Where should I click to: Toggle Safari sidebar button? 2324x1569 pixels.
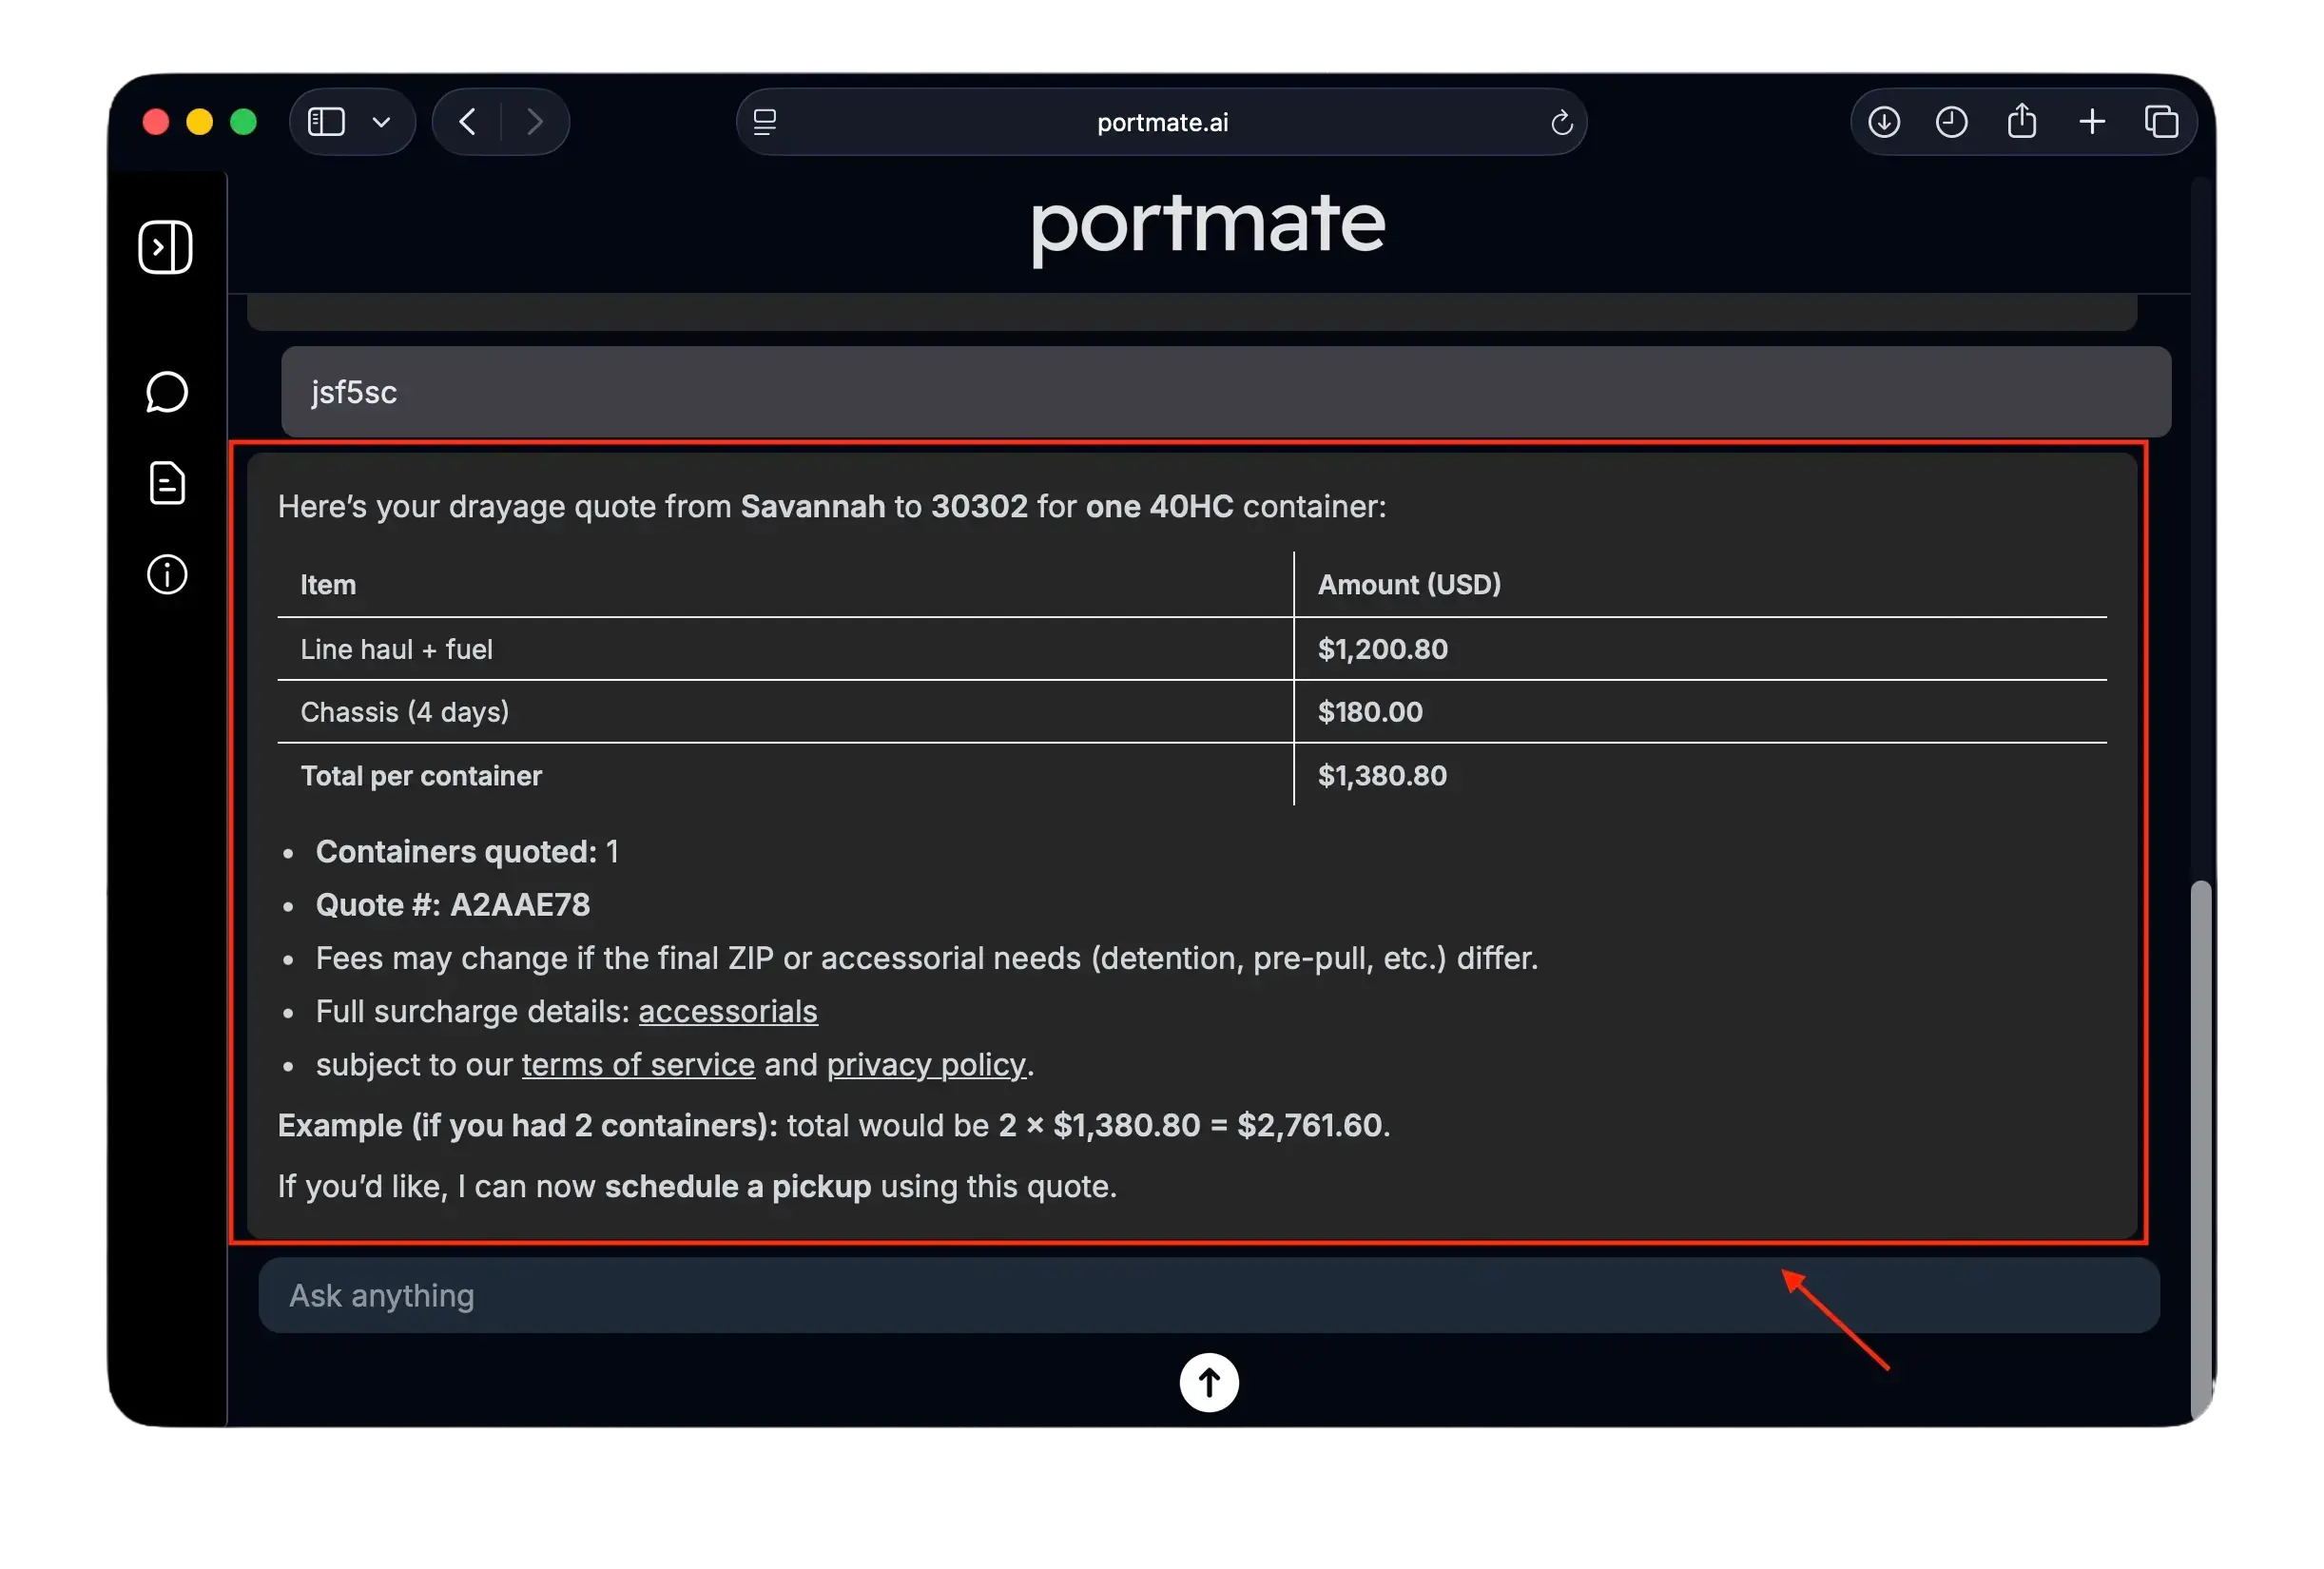[326, 122]
